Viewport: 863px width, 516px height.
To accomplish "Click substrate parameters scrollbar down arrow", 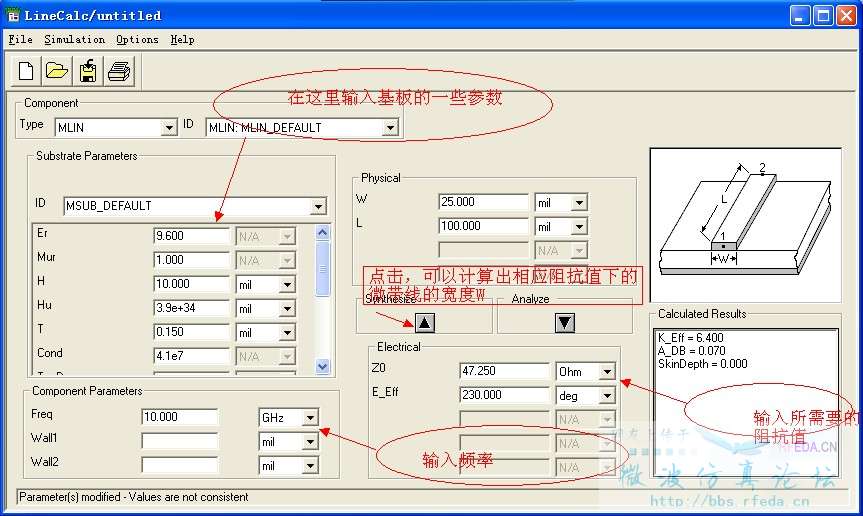I will [323, 366].
